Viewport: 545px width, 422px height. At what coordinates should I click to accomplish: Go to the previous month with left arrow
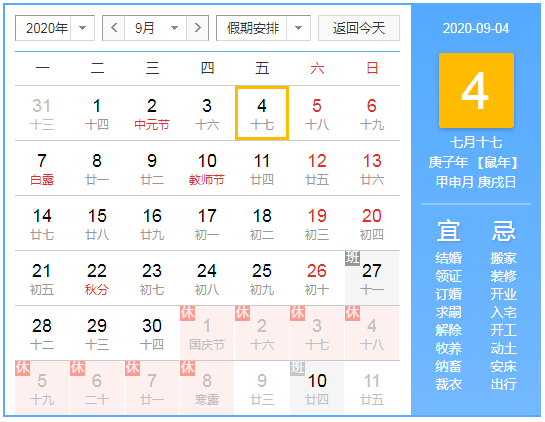(114, 28)
